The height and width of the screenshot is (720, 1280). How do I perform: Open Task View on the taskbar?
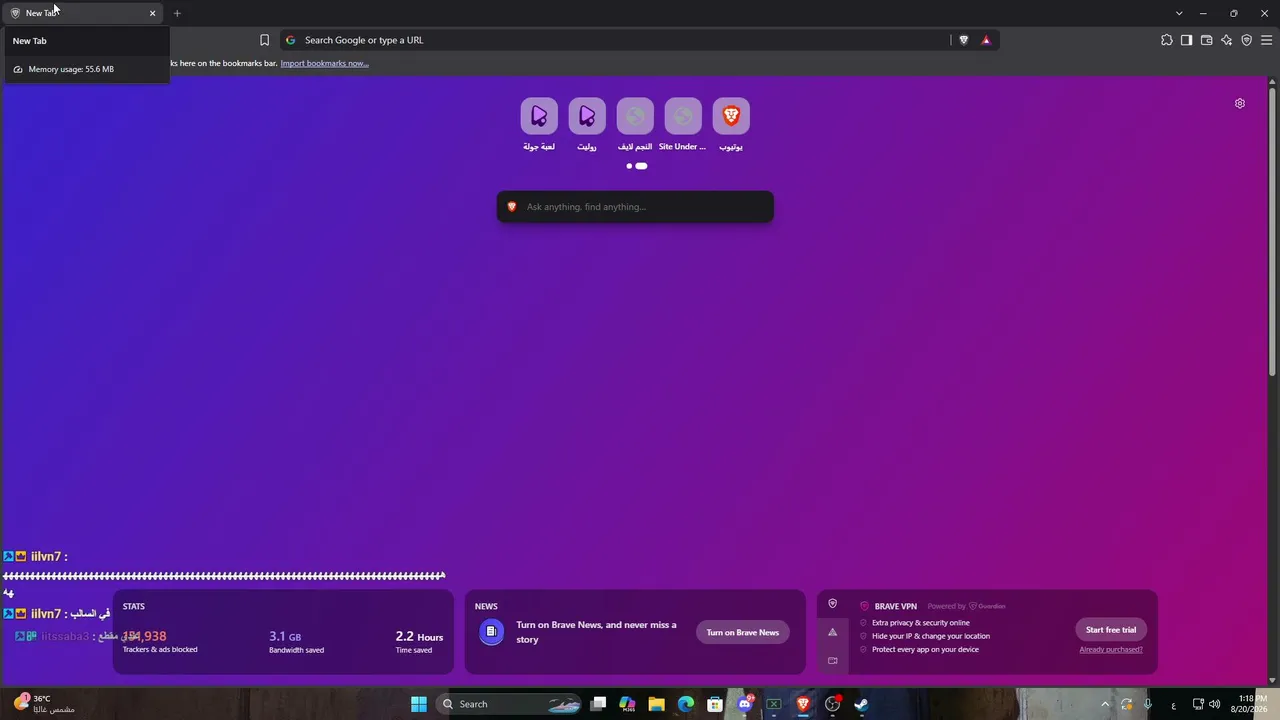pyautogui.click(x=598, y=704)
